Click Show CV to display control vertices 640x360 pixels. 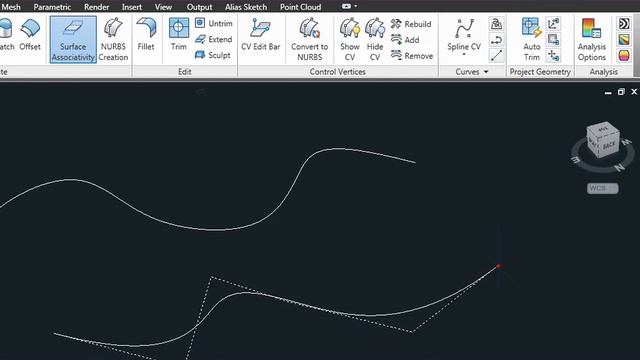350,40
